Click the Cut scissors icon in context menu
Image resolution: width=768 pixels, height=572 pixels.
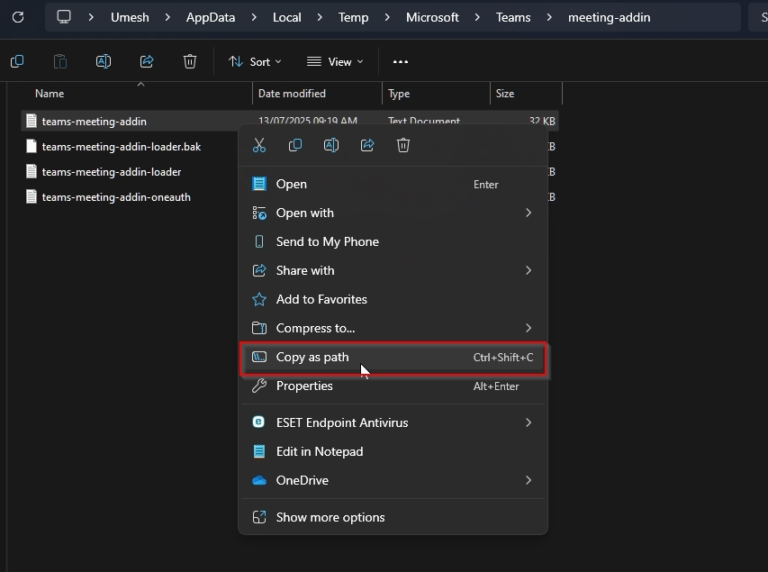259,145
